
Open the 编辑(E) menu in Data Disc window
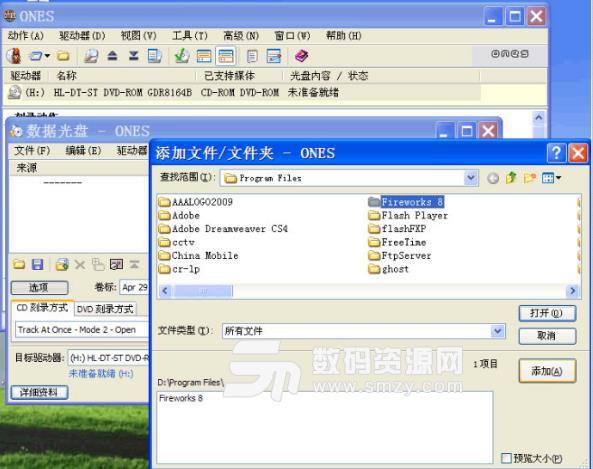pyautogui.click(x=83, y=151)
